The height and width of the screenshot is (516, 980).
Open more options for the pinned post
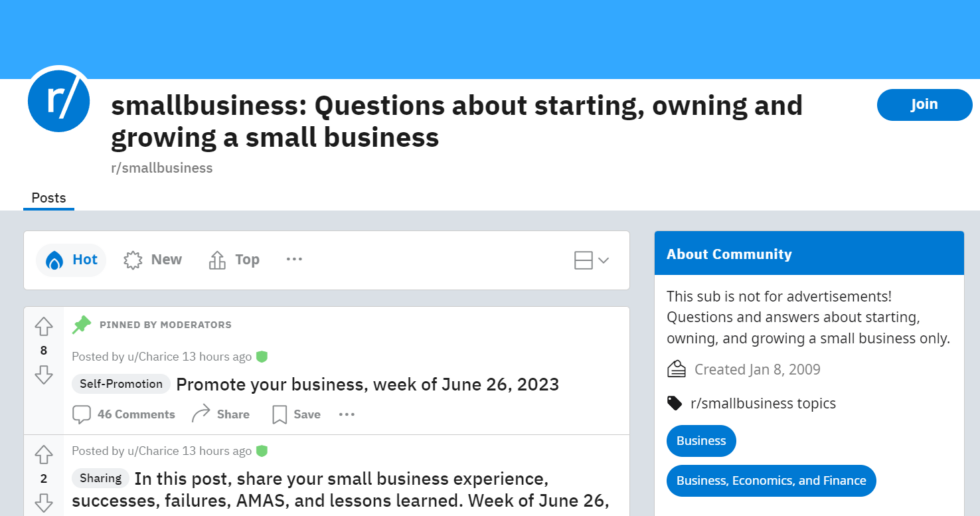coord(347,414)
